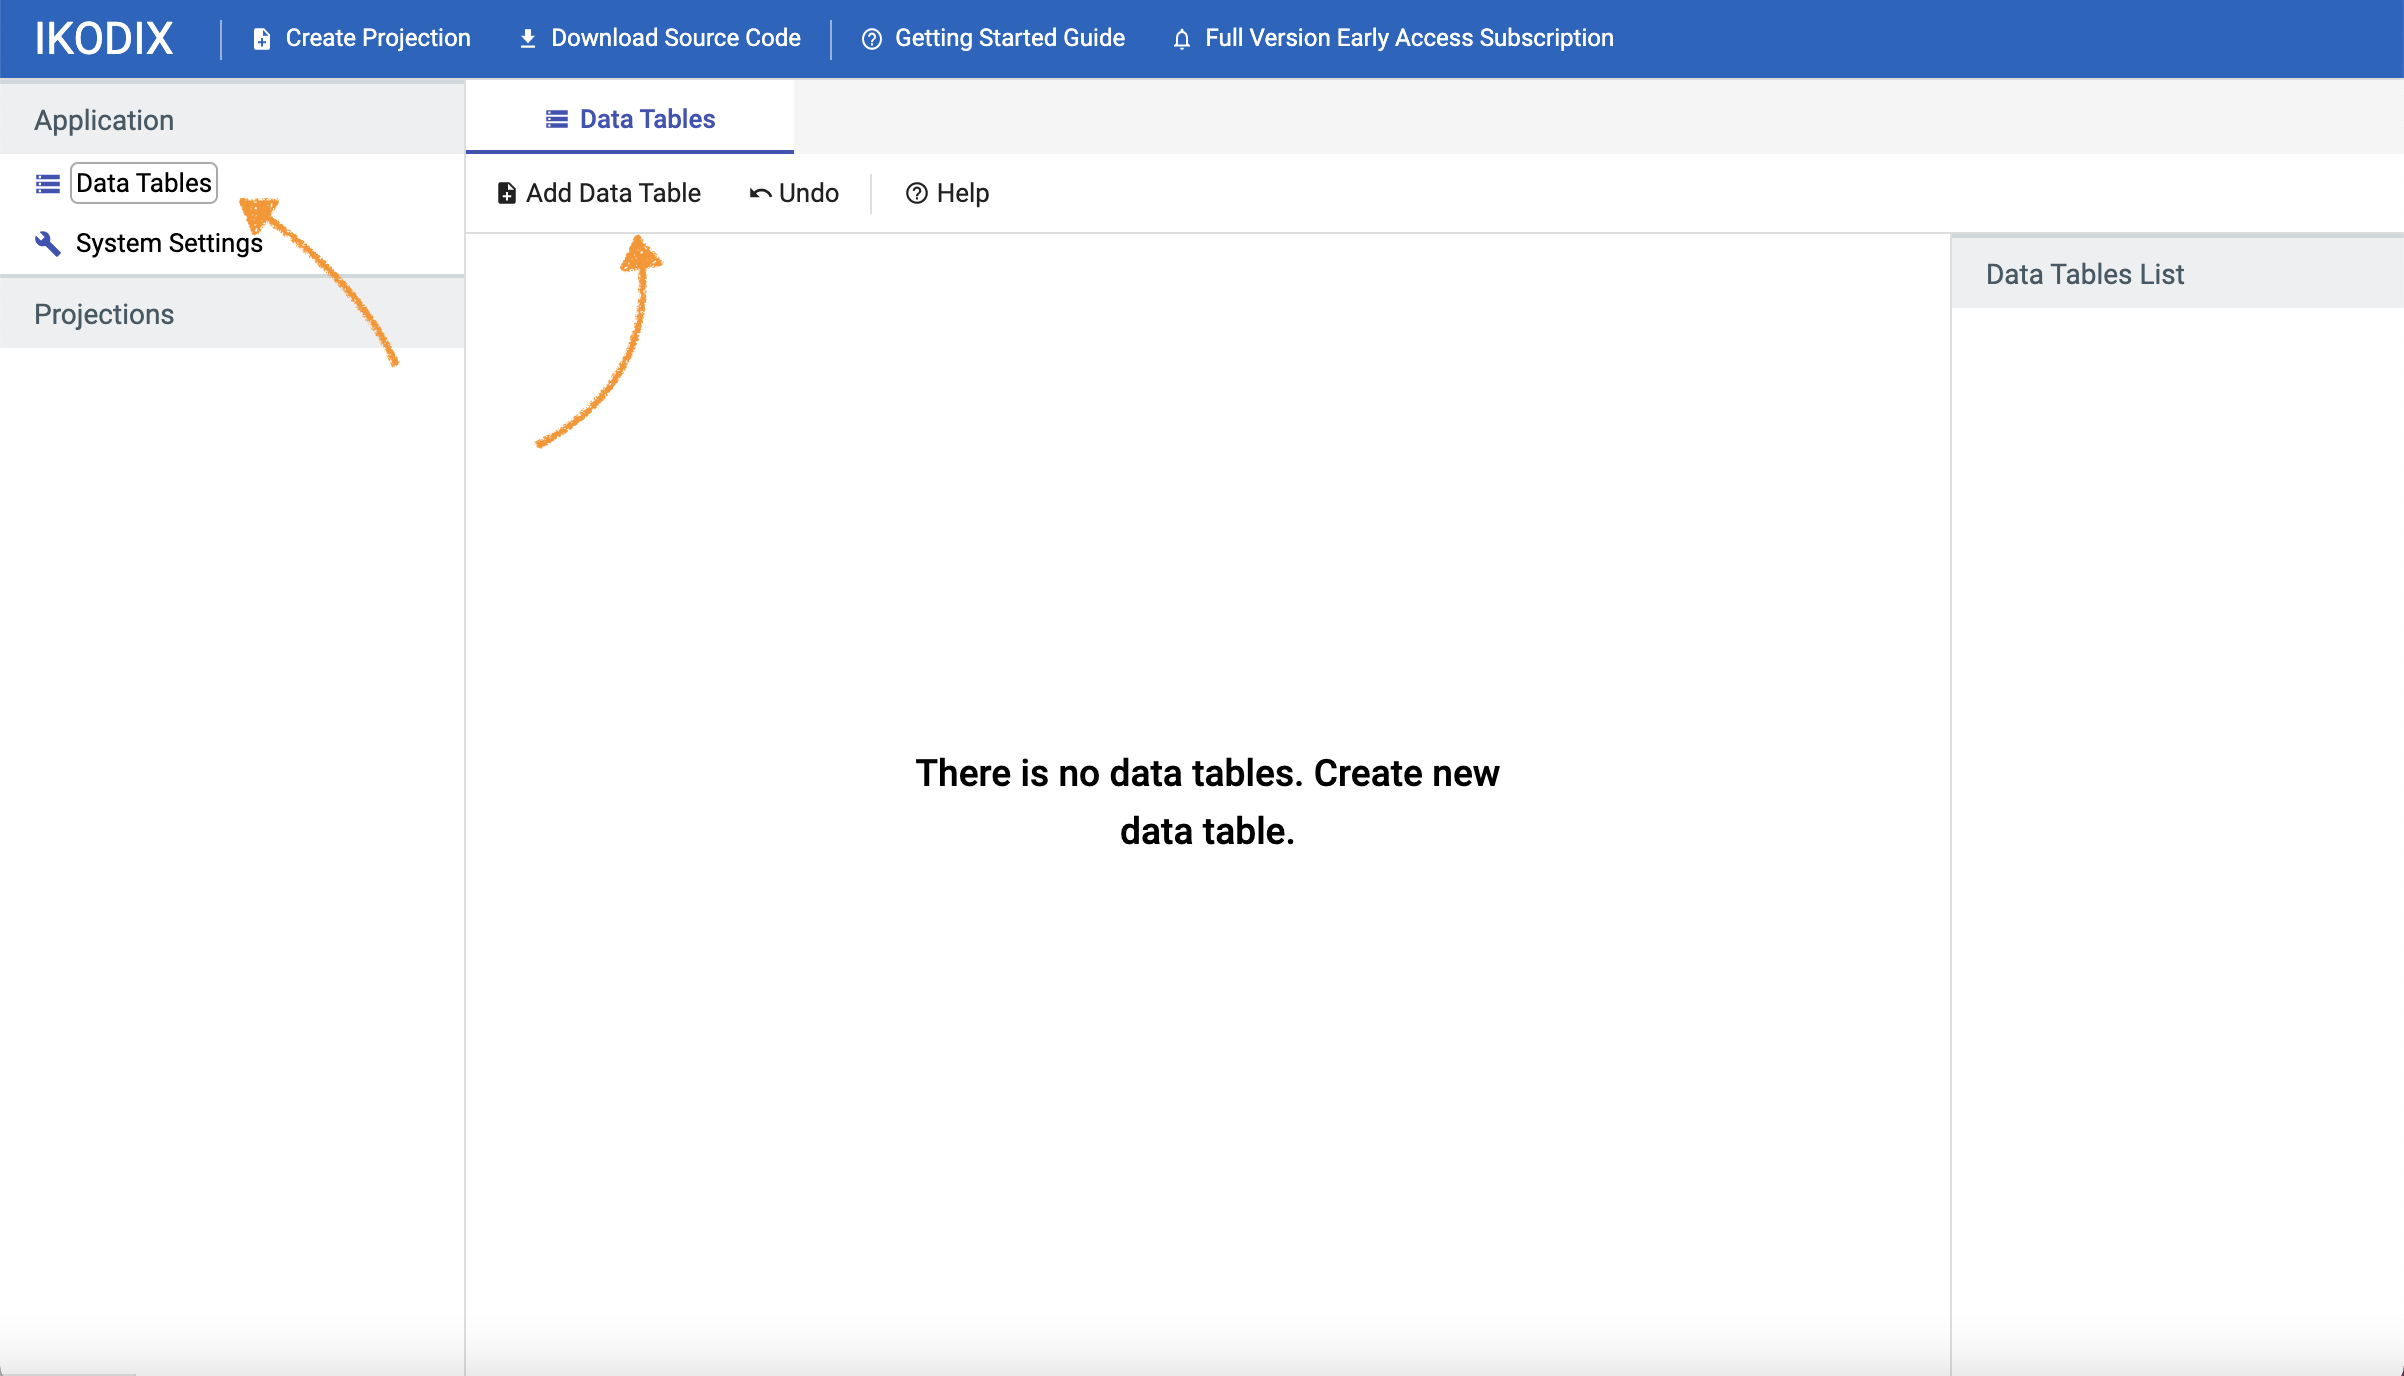The height and width of the screenshot is (1376, 2404).
Task: Click the Getting Started Guide question icon
Action: 872,39
